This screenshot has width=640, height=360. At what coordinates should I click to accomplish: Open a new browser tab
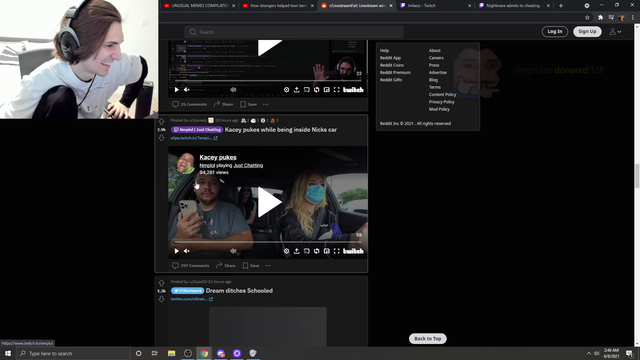561,6
